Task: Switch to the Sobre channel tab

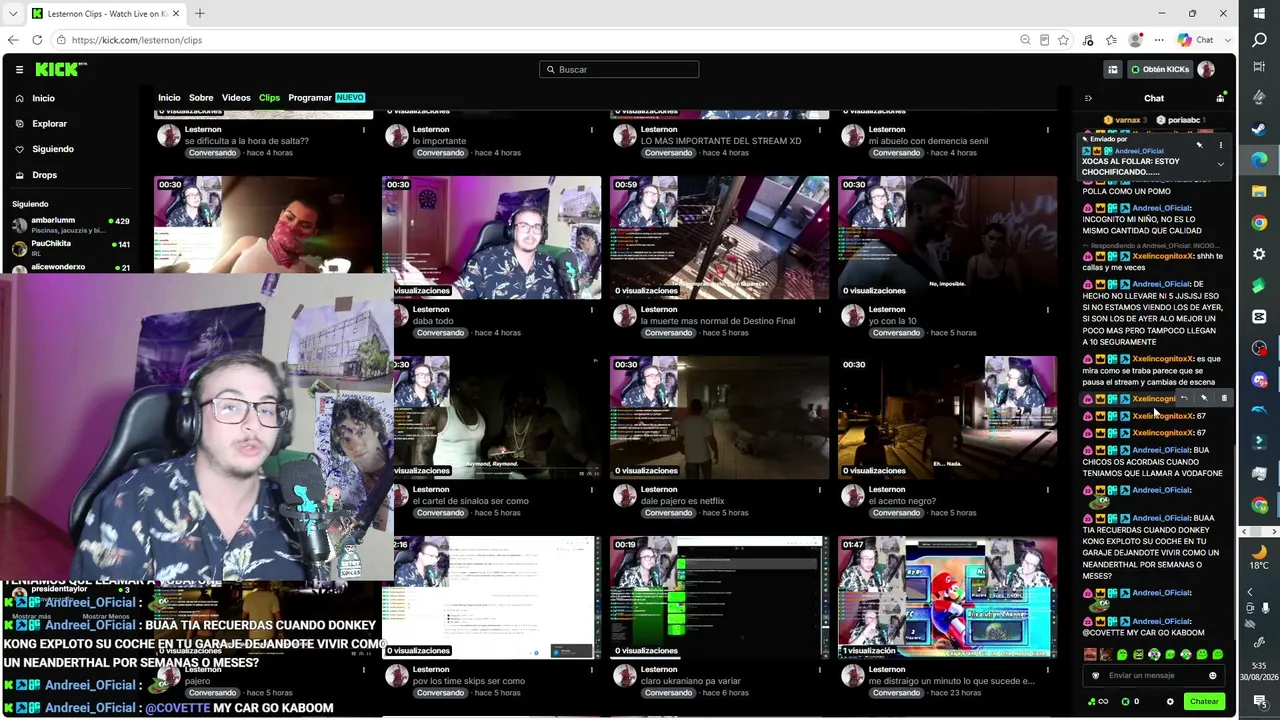Action: [x=201, y=98]
